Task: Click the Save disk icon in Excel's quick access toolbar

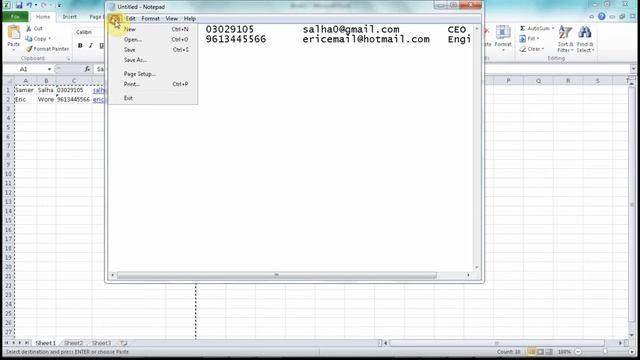Action: [19, 5]
